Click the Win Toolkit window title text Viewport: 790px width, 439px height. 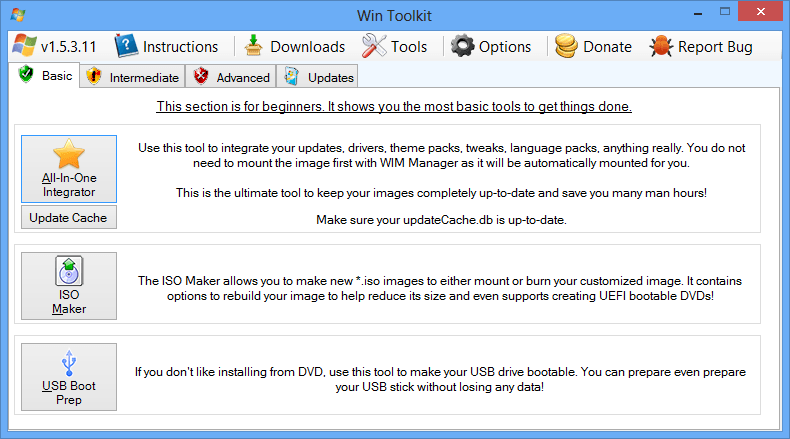pyautogui.click(x=394, y=16)
